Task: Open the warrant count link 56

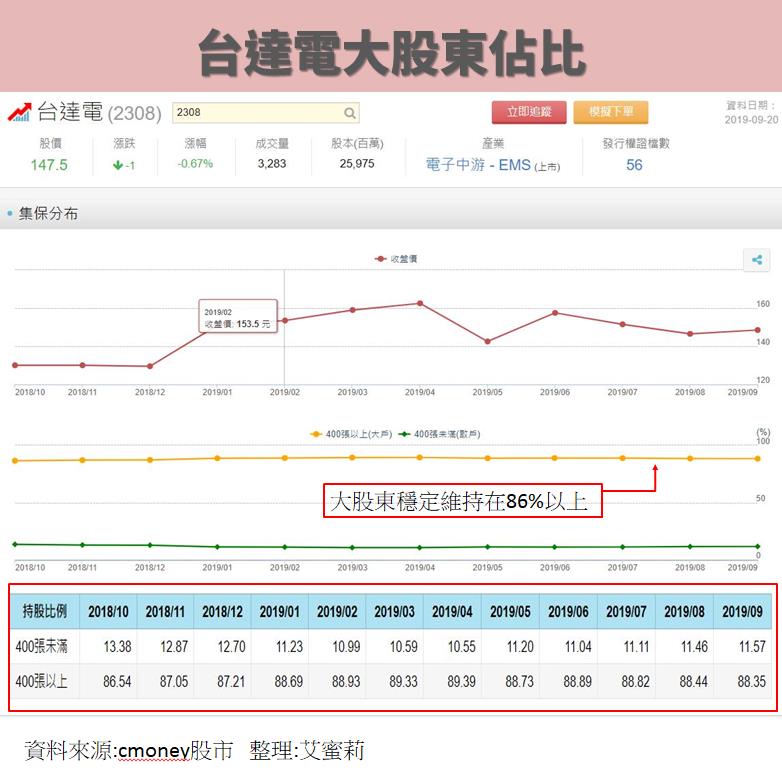Action: coord(634,165)
